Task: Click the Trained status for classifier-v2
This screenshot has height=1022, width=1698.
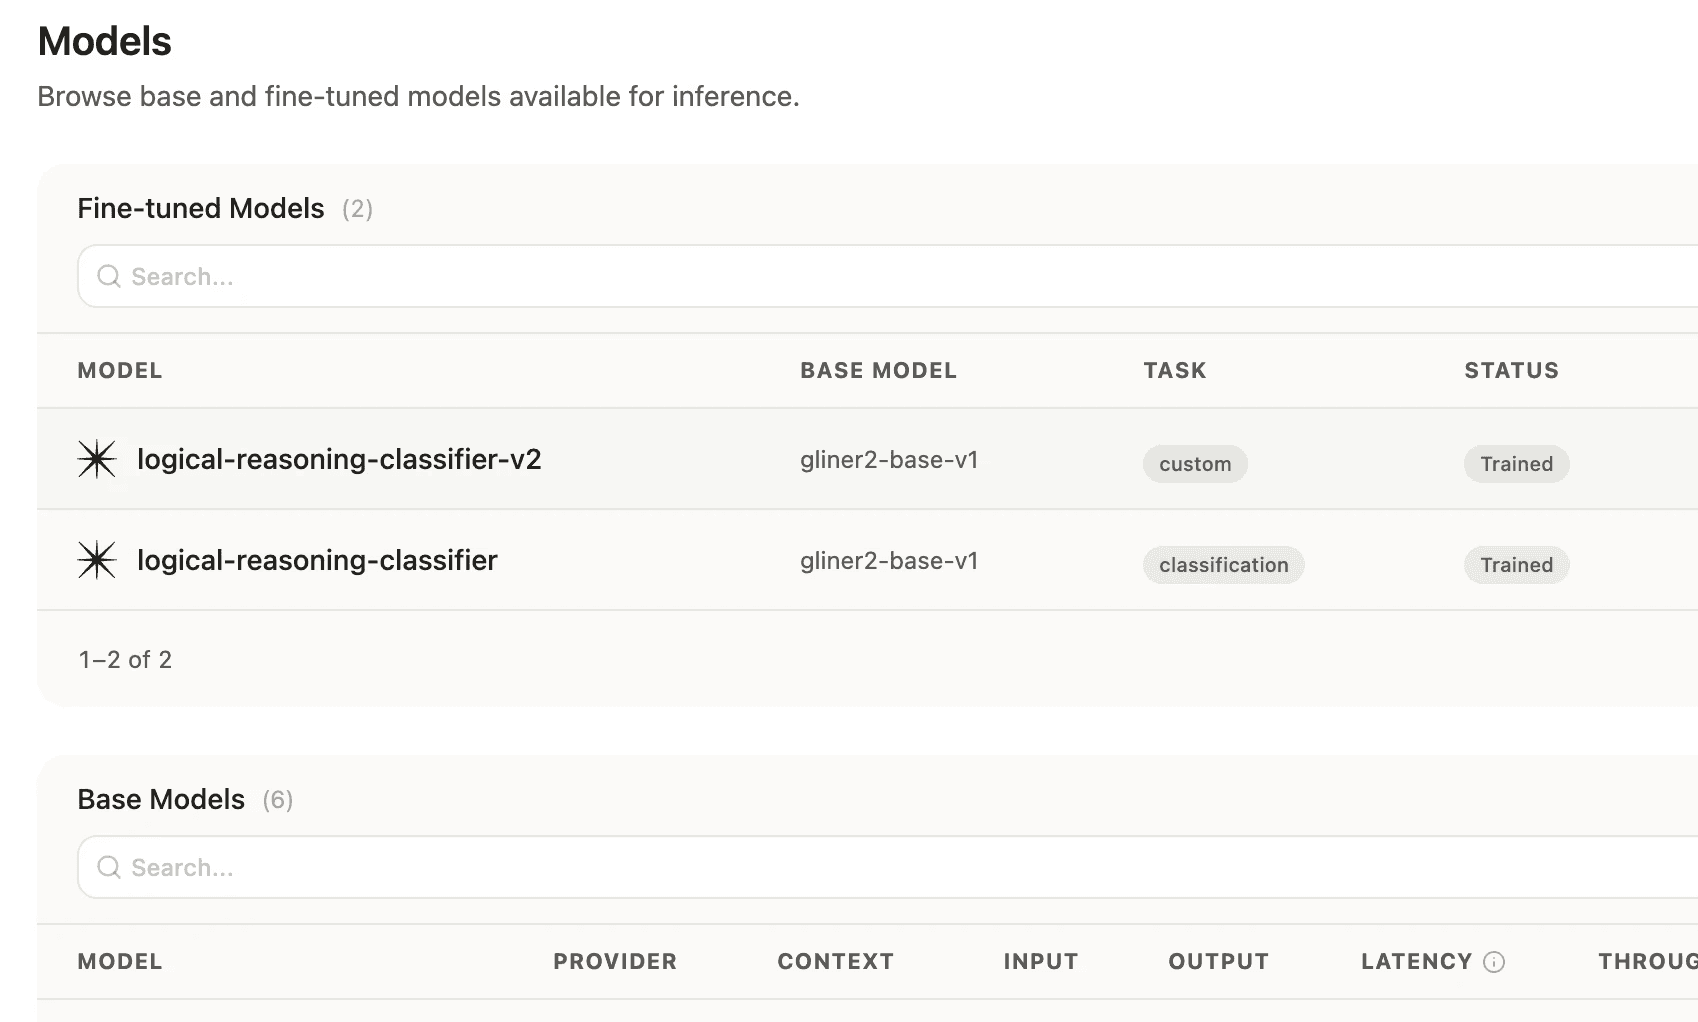Action: tap(1516, 464)
